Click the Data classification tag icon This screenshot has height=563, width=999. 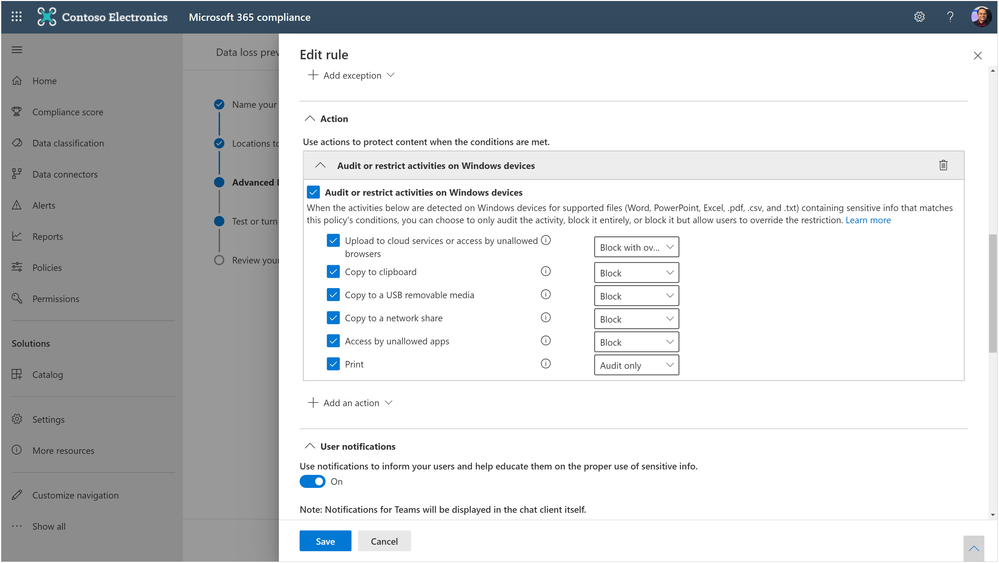pyautogui.click(x=17, y=143)
